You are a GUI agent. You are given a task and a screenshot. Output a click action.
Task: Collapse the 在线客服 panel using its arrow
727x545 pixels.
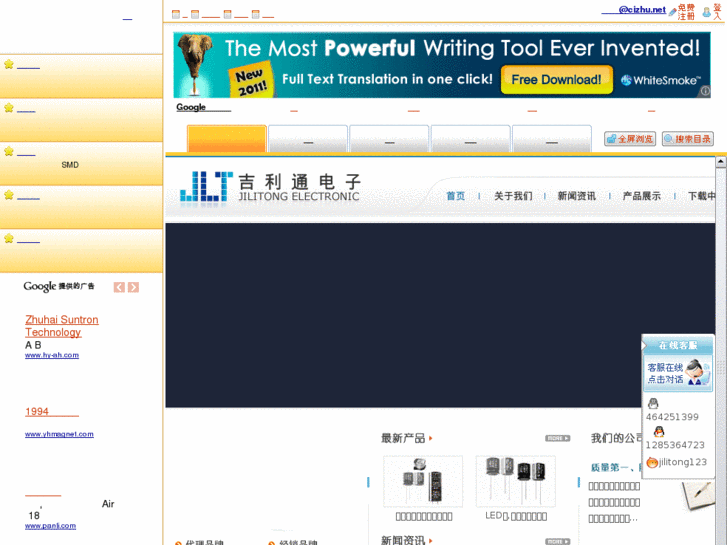point(644,346)
